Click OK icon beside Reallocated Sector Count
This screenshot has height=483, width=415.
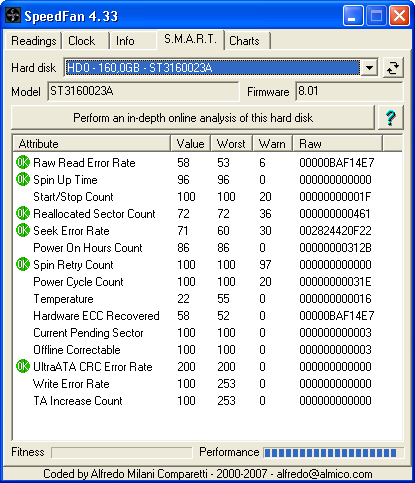click(x=23, y=213)
